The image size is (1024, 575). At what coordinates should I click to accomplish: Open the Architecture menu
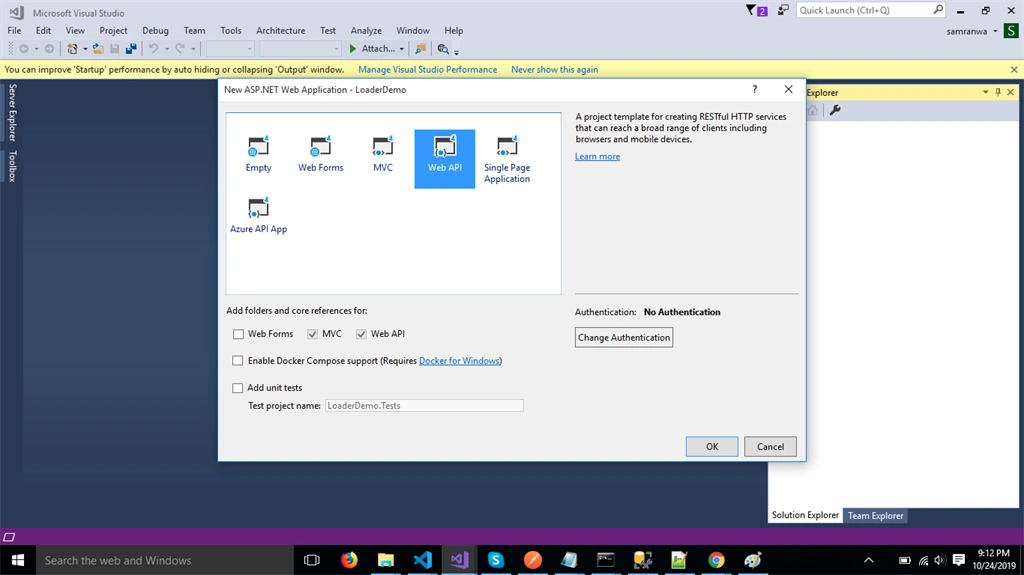(281, 31)
